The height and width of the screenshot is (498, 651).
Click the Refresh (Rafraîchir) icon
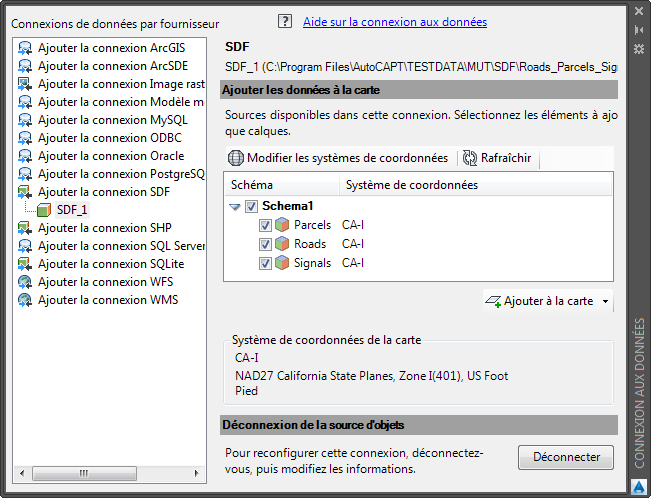(470, 158)
